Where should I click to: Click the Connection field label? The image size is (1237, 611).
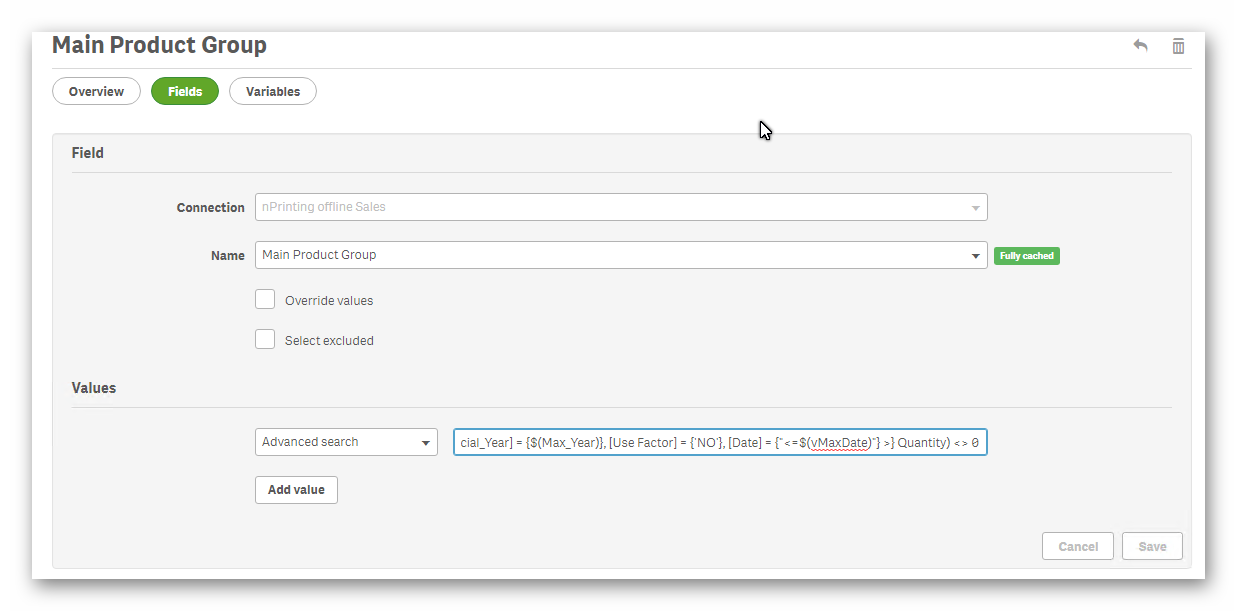[x=210, y=208]
